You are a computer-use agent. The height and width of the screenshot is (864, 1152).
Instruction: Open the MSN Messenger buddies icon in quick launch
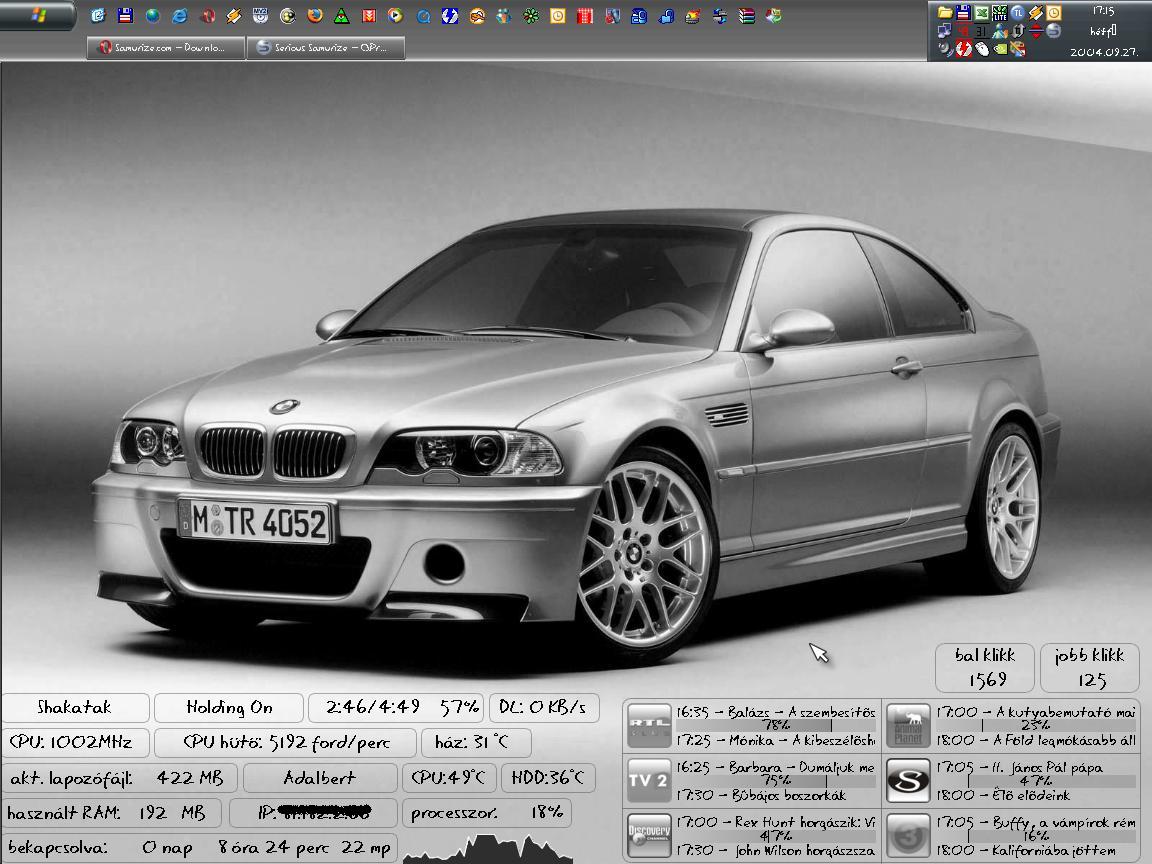coord(503,16)
